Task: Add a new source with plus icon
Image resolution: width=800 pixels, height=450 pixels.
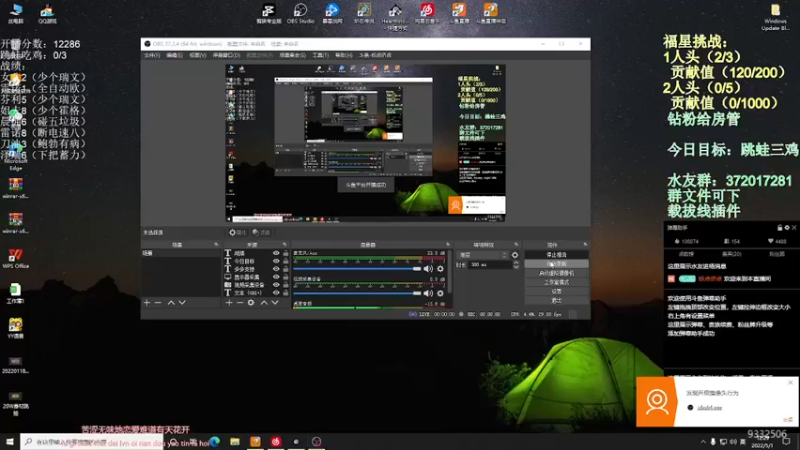Action: coord(229,303)
